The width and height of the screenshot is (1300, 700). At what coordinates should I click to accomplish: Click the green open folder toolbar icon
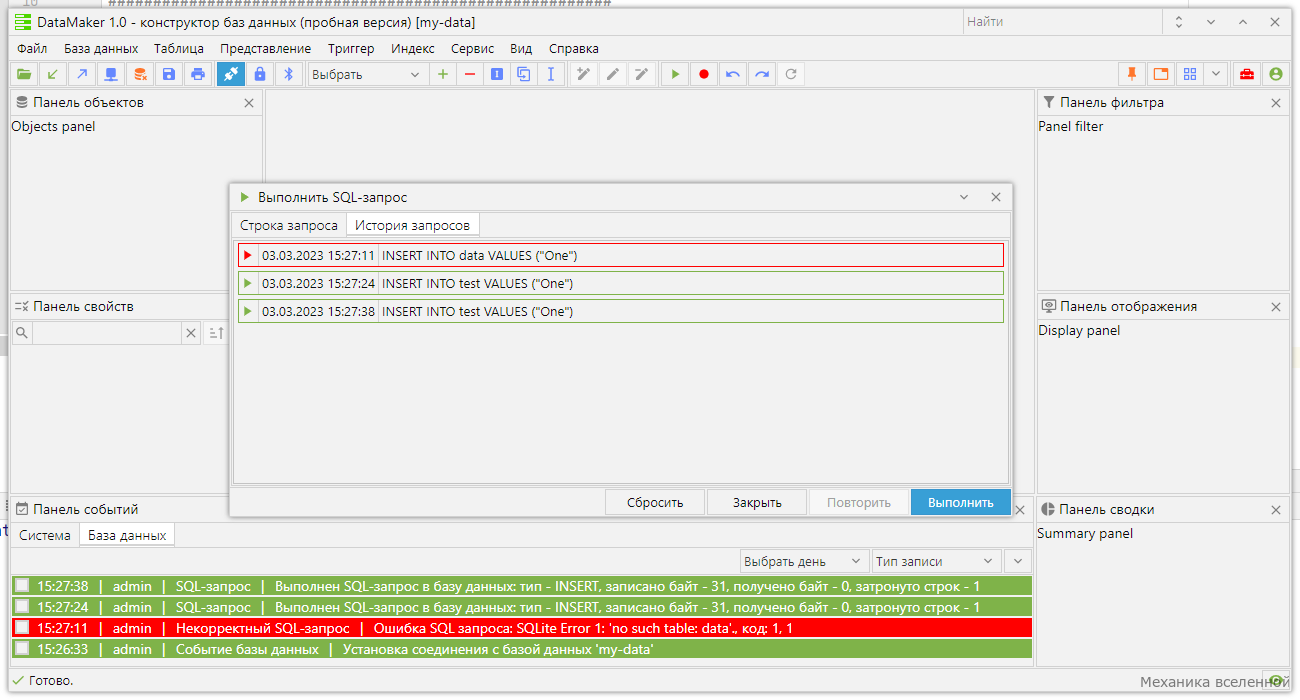coord(24,74)
